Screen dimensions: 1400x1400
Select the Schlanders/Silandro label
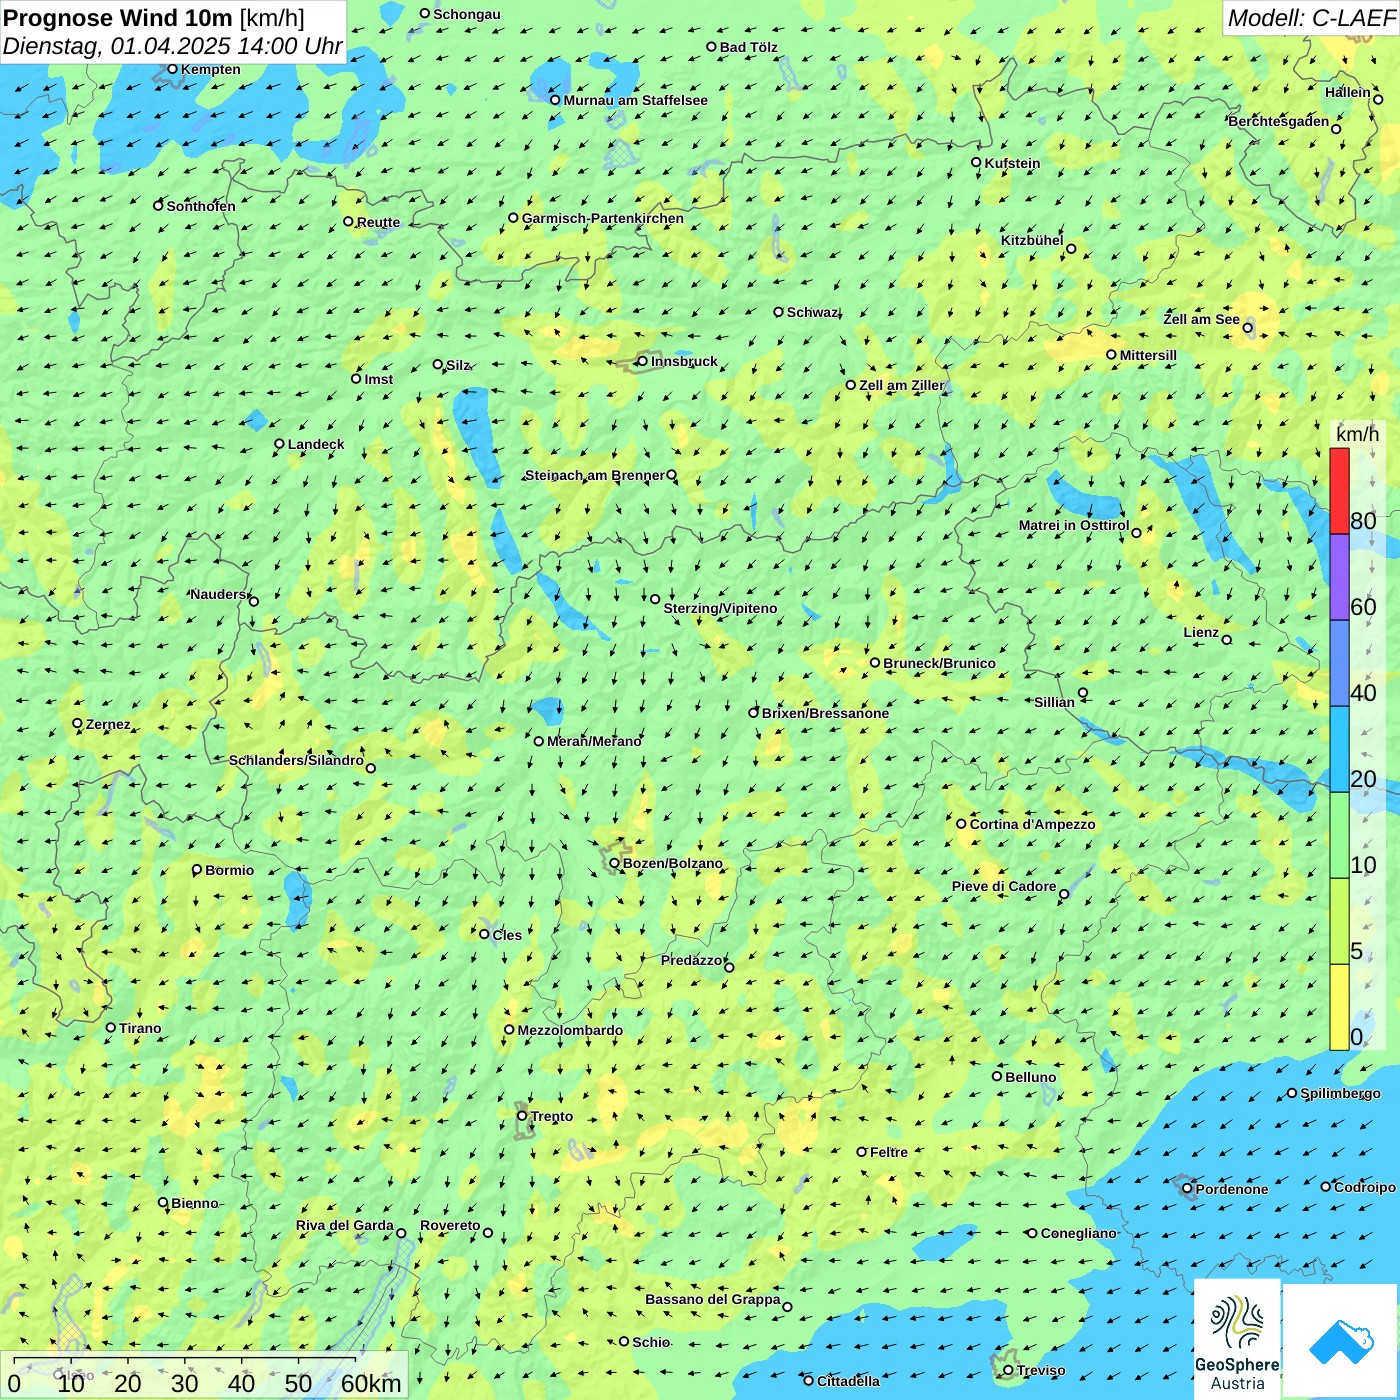click(x=296, y=760)
